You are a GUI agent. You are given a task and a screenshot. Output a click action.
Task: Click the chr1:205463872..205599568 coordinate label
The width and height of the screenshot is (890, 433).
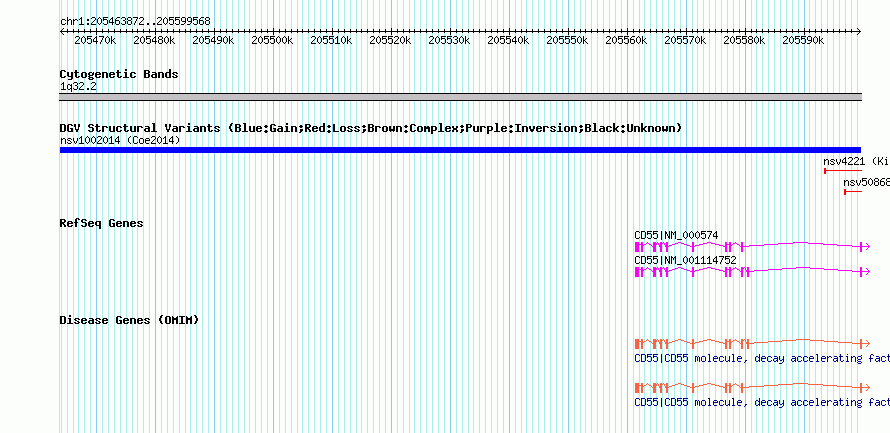(135, 22)
